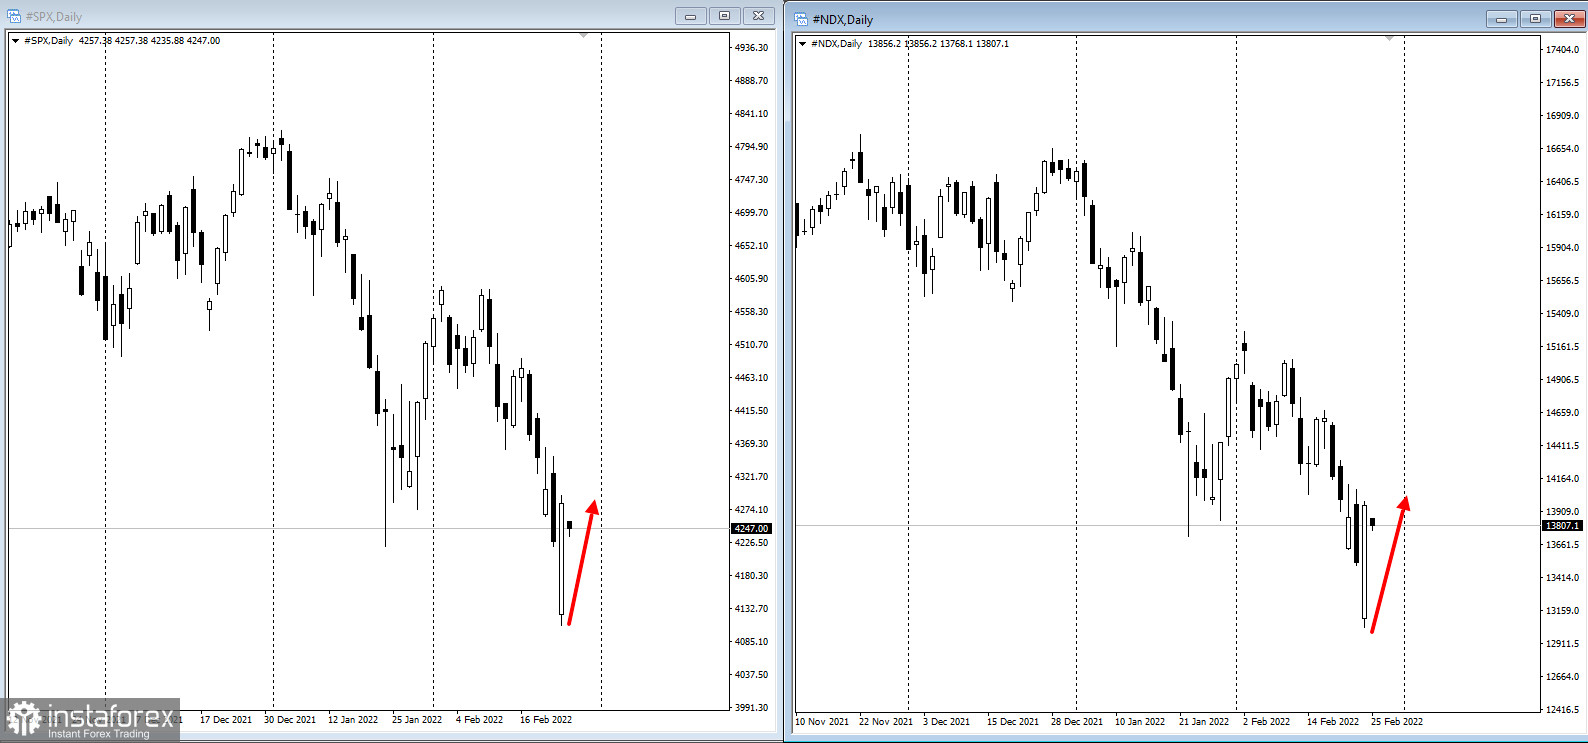This screenshot has width=1588, height=743.
Task: Click the 25 Jan 2022 date on SPX axis
Action: 417,720
